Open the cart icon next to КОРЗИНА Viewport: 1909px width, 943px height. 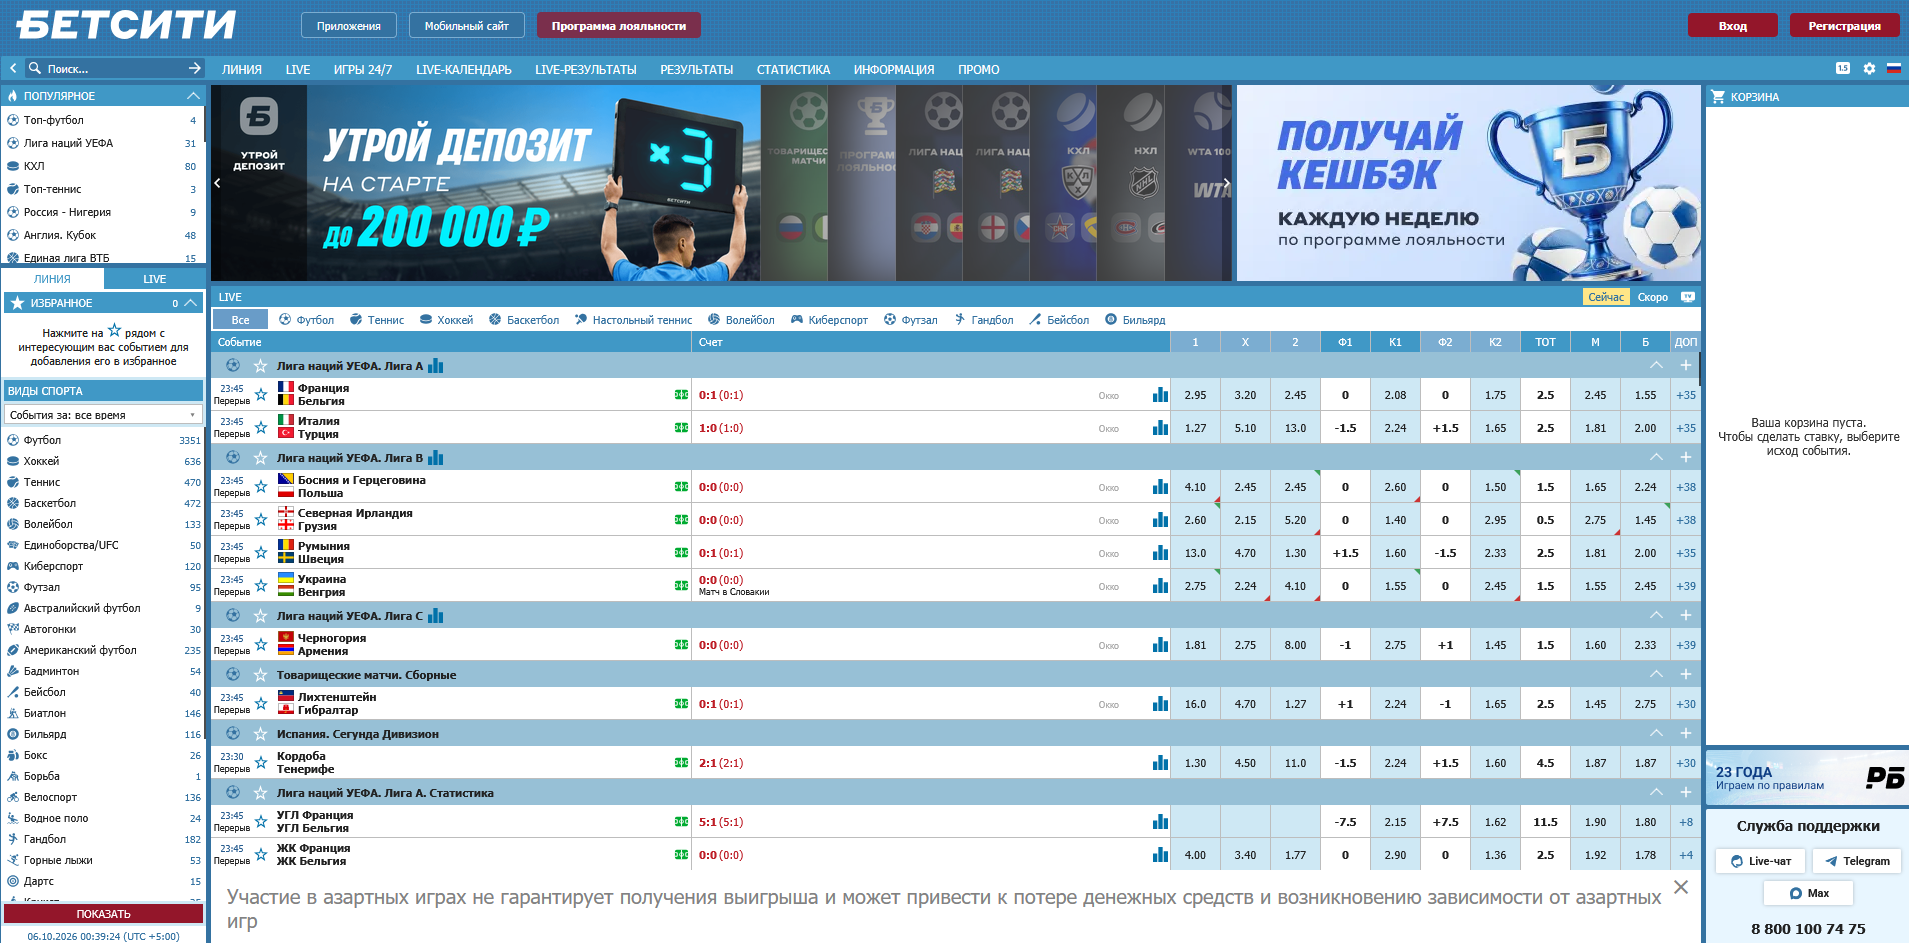point(1718,97)
